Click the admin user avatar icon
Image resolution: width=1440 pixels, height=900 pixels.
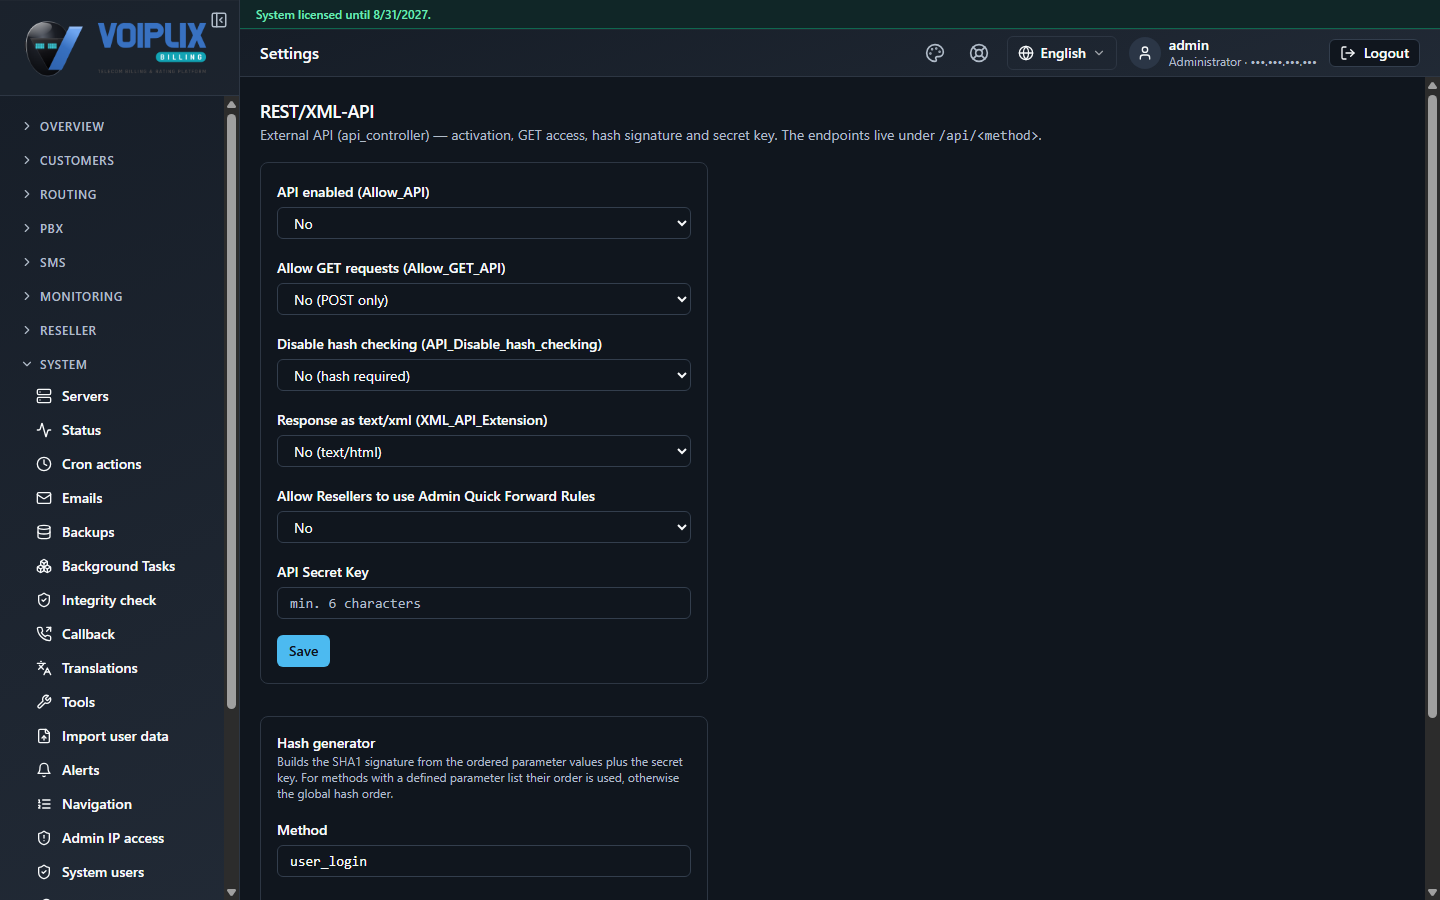pos(1145,53)
